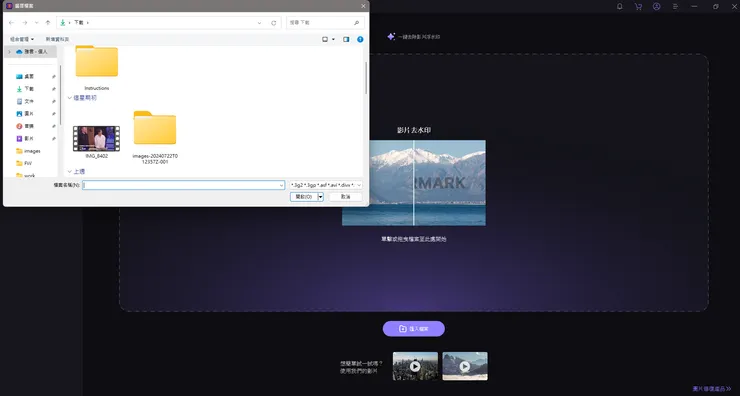Click the pin icon beside Music

pyautogui.click(x=53, y=126)
